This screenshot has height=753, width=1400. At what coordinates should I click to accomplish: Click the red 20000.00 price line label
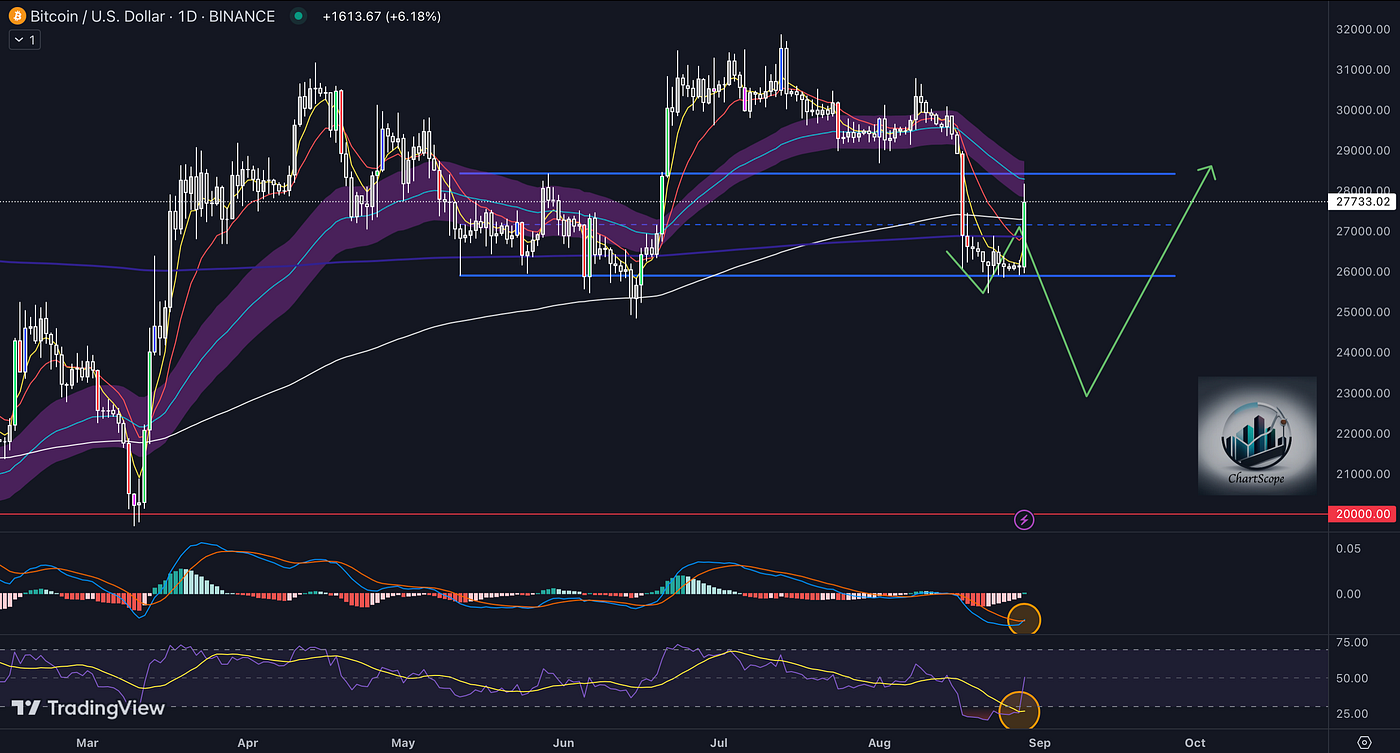click(x=1363, y=514)
